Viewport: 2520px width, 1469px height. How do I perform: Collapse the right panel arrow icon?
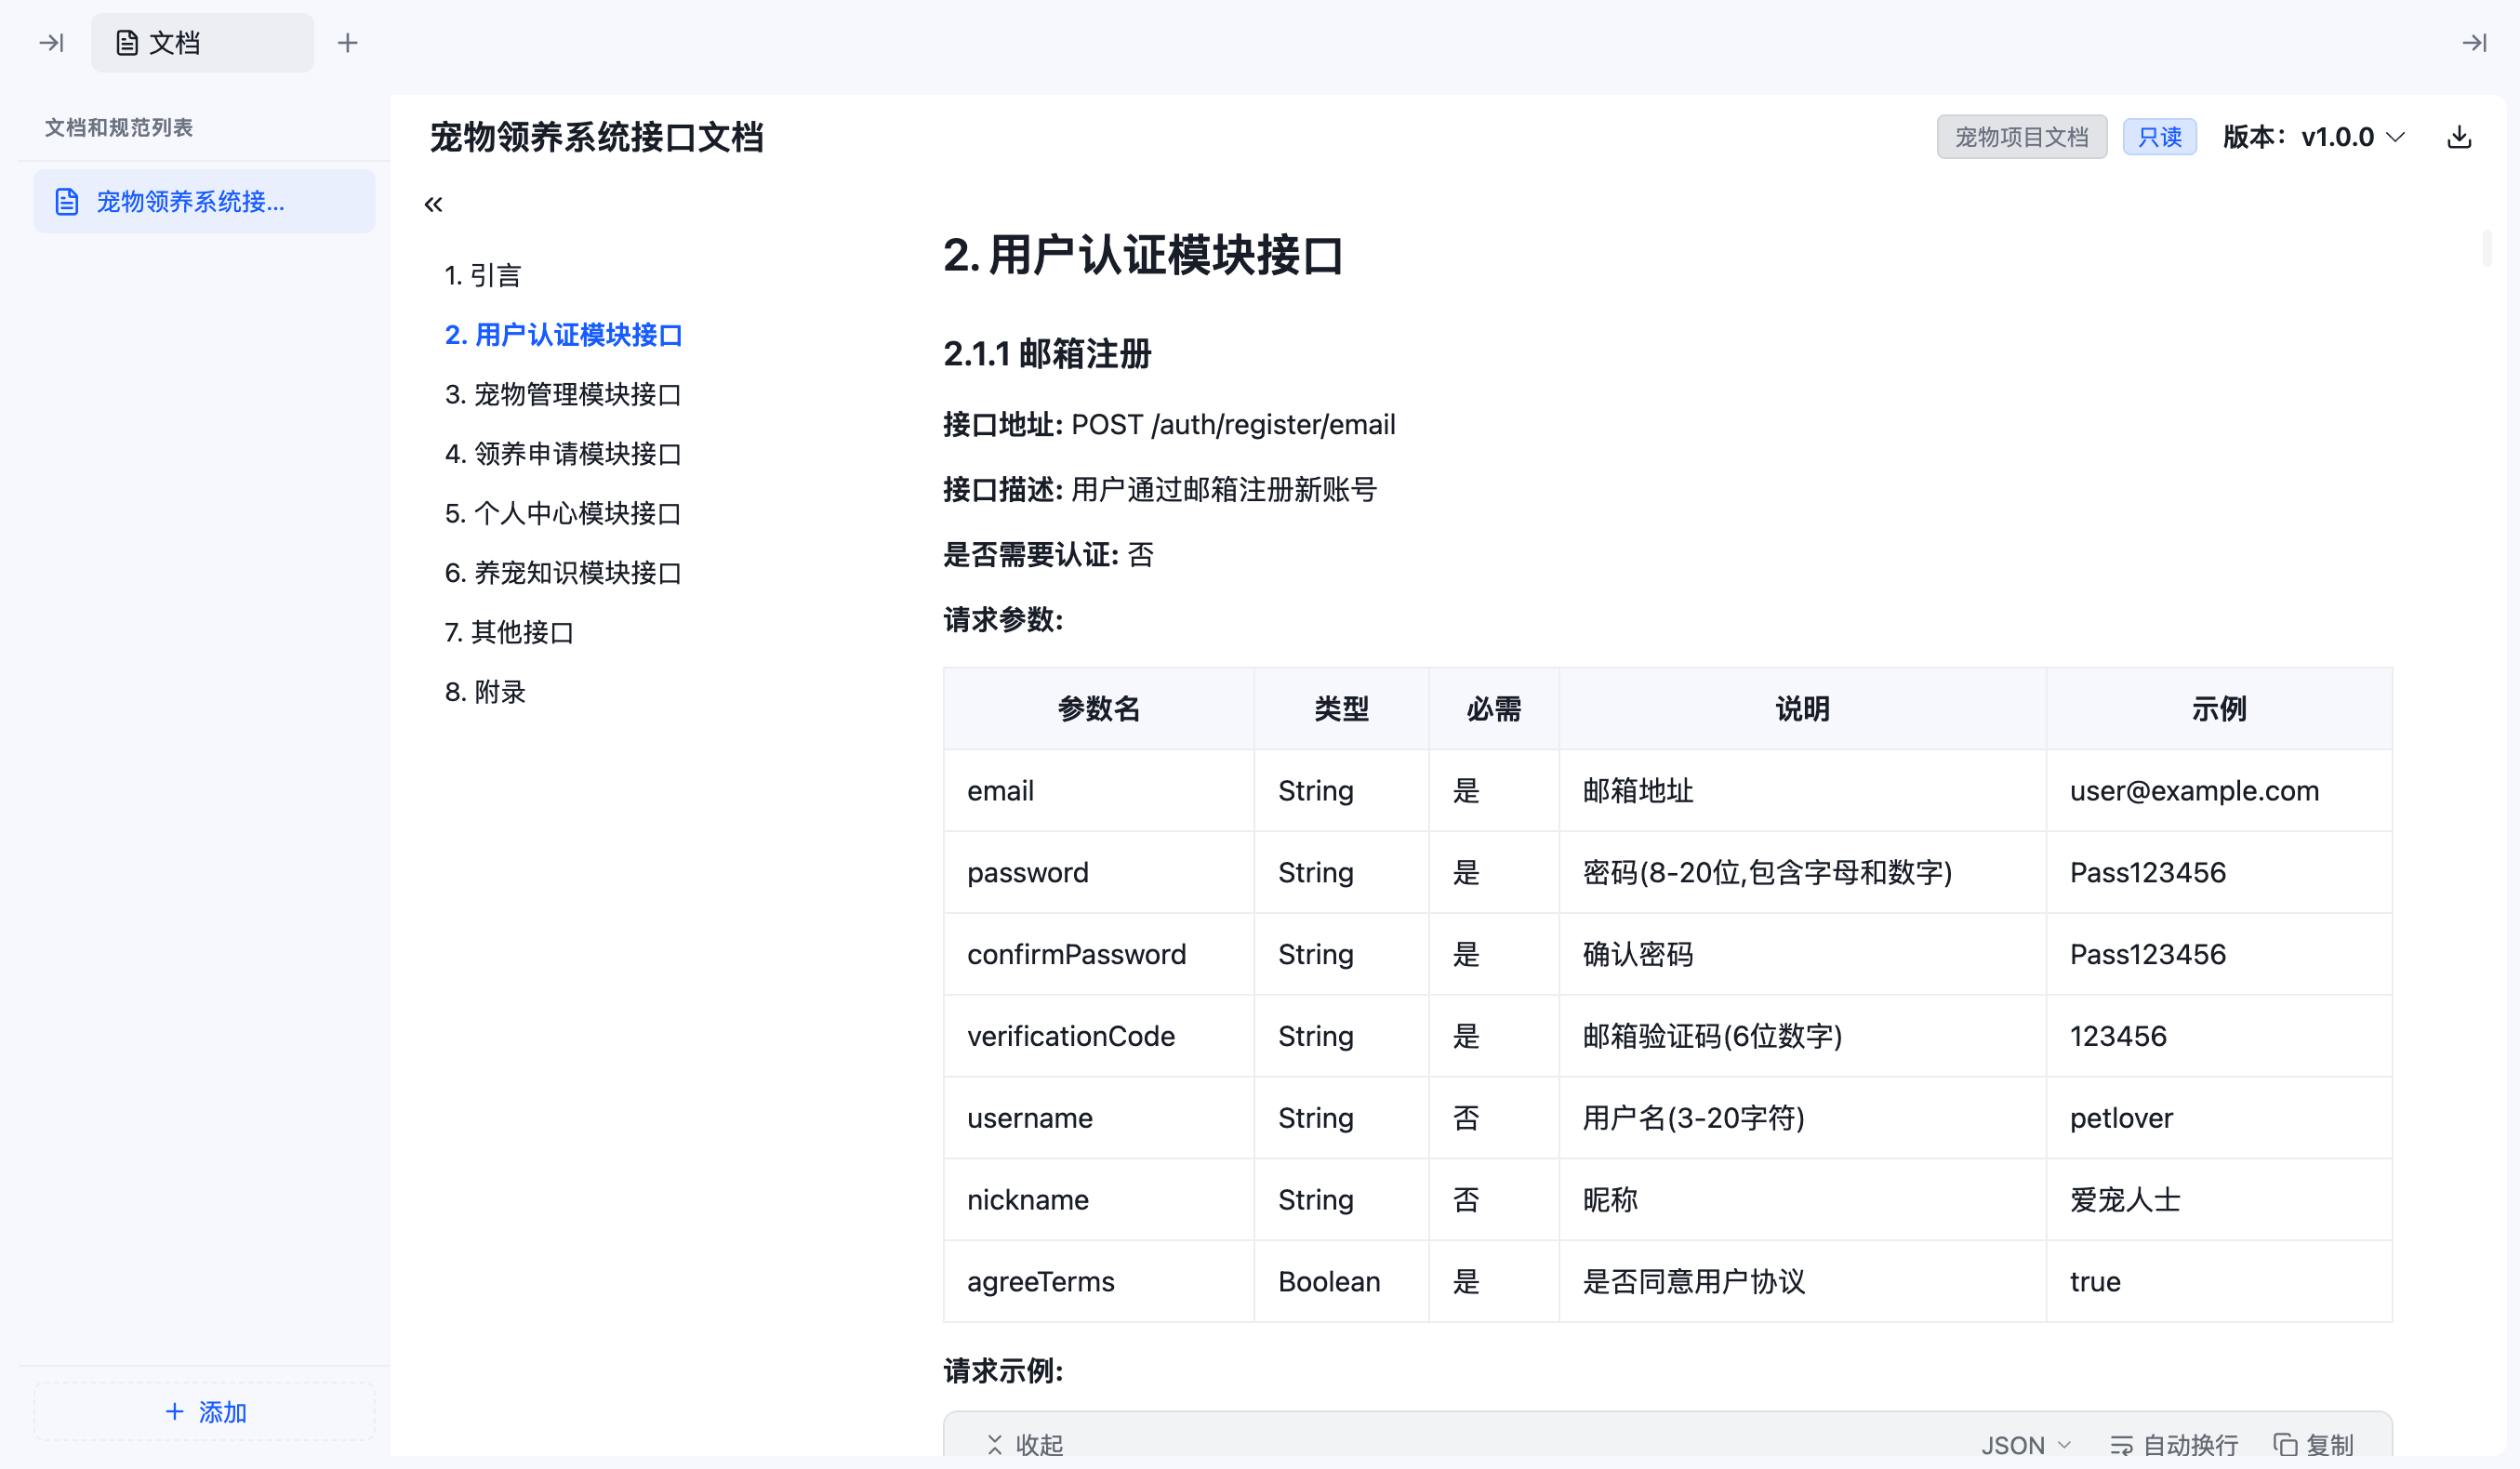(2474, 43)
